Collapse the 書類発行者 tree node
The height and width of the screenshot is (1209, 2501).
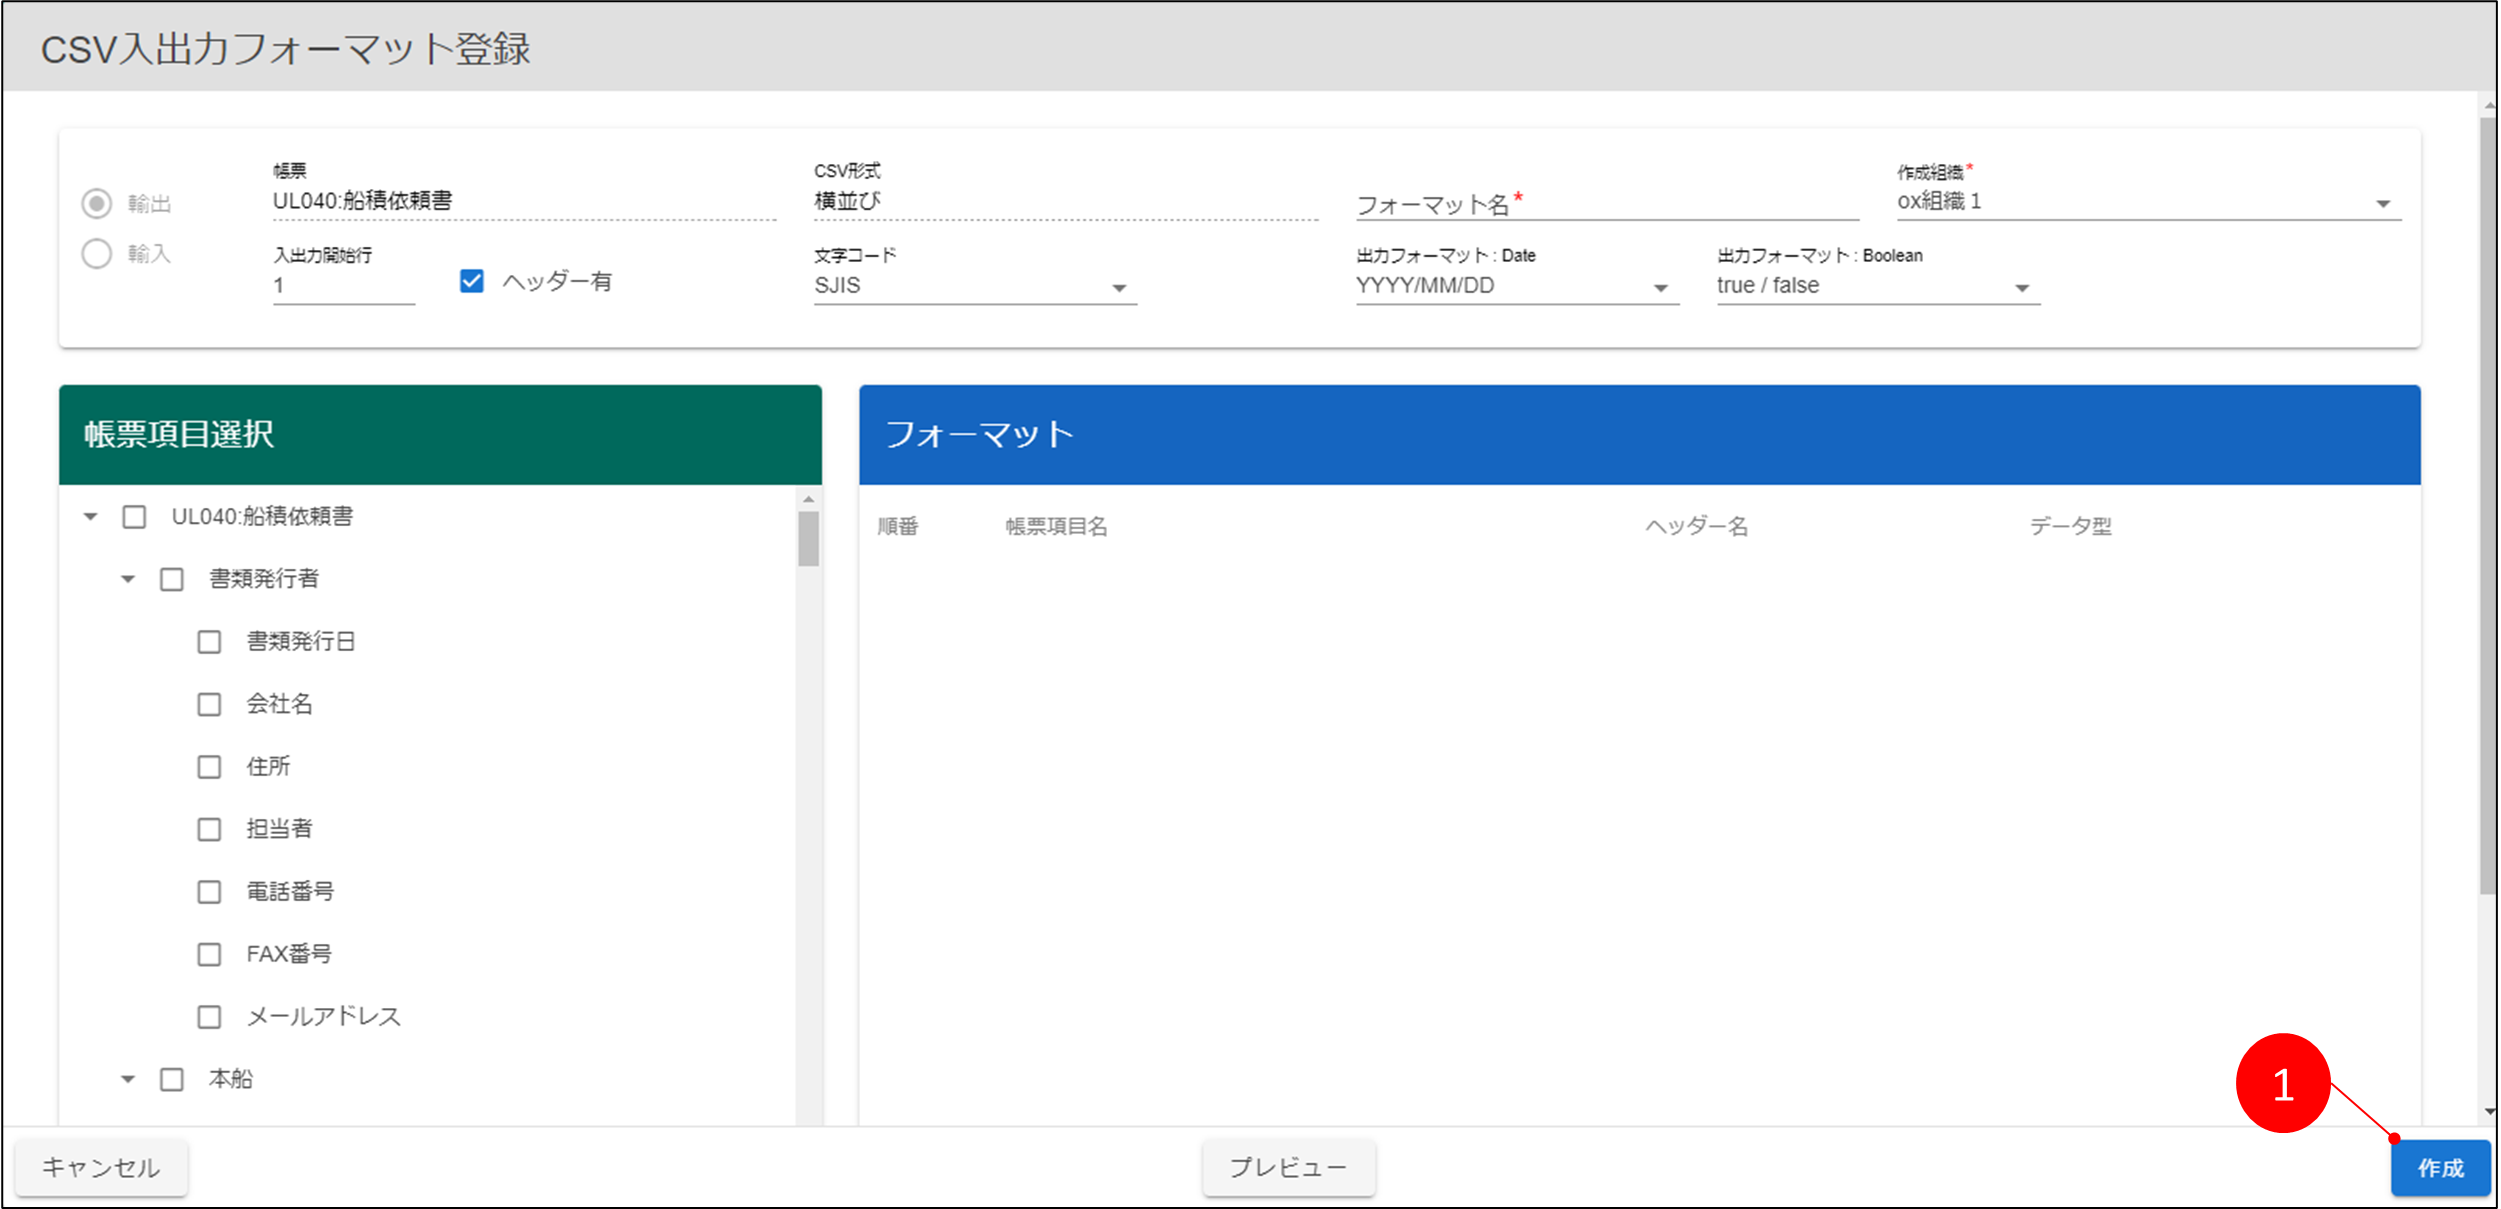[128, 580]
